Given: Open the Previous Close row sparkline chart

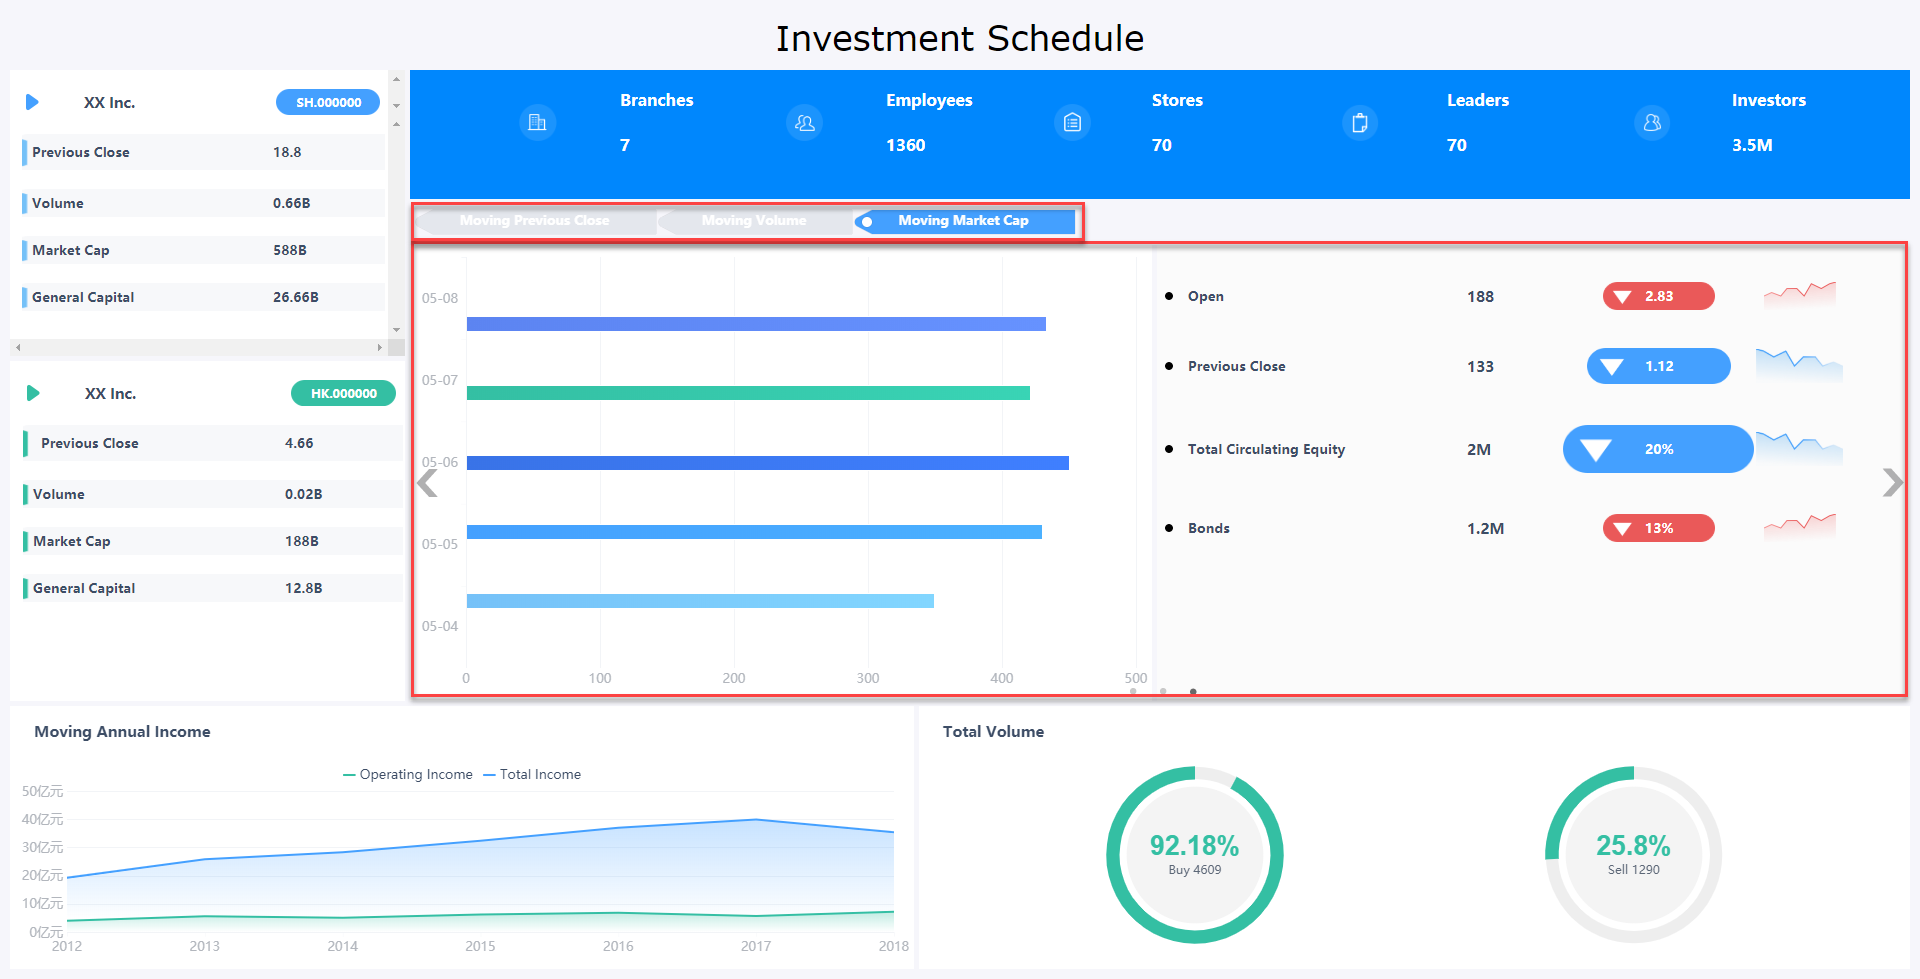Looking at the screenshot, I should pos(1799,365).
